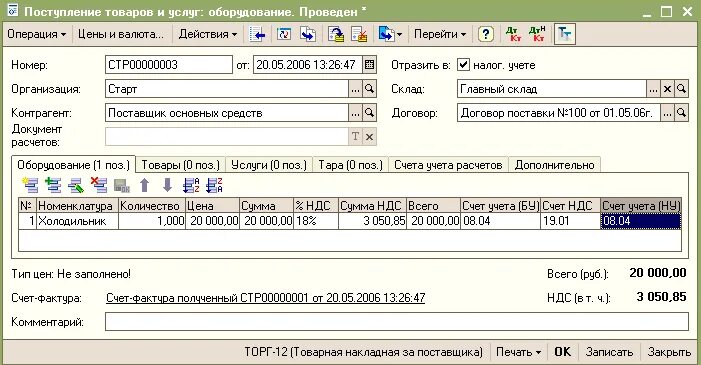Click Закрыть to close the form

[669, 352]
